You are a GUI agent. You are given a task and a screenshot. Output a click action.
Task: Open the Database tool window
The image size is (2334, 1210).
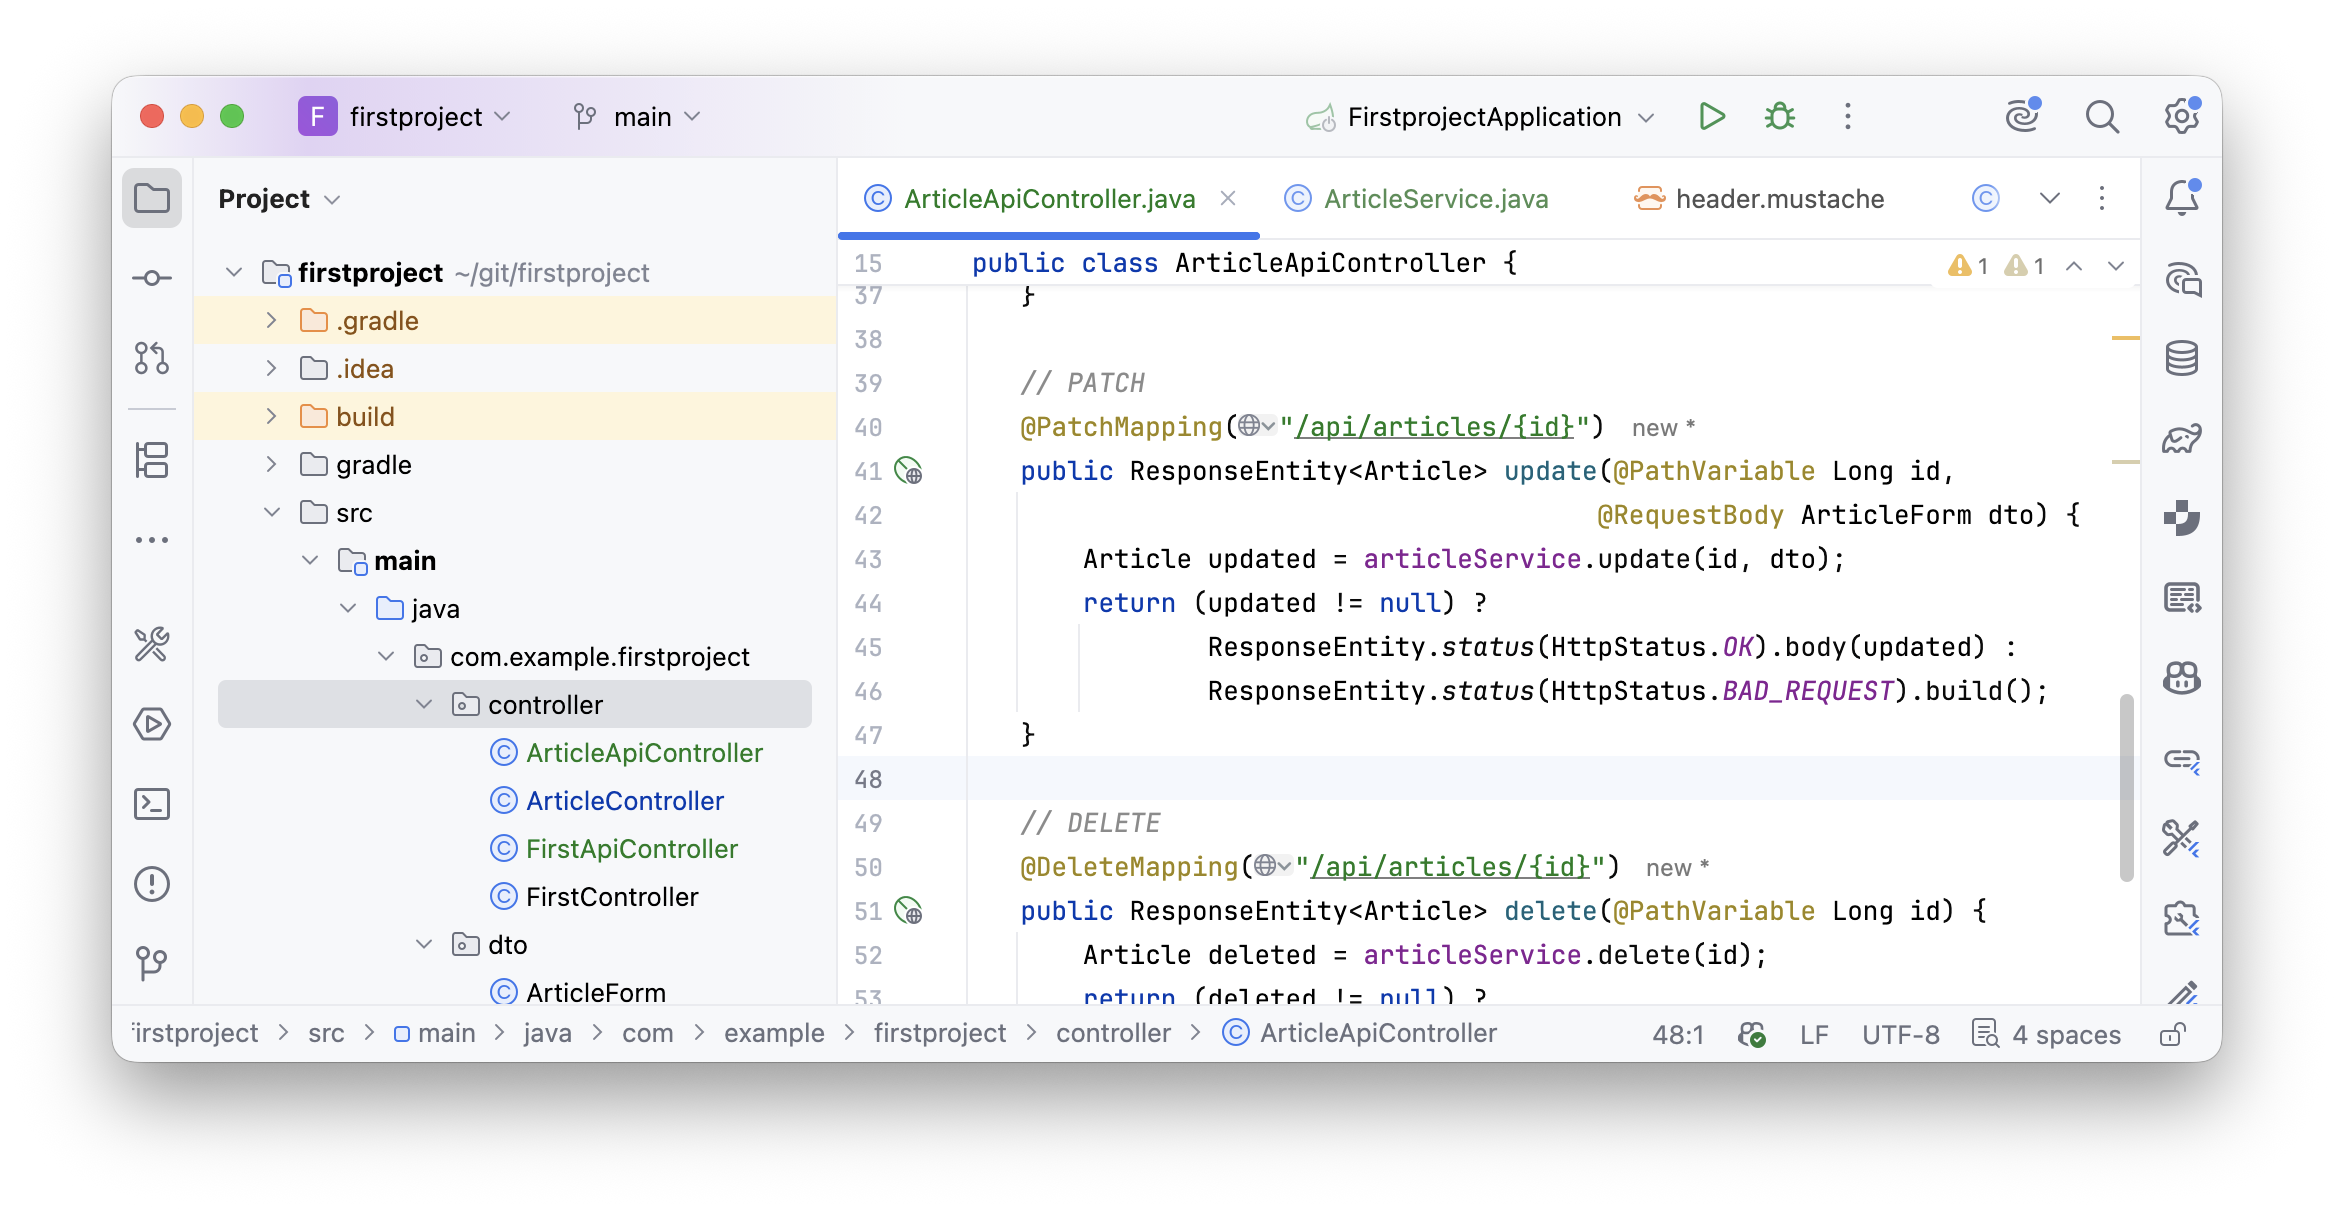[2182, 358]
